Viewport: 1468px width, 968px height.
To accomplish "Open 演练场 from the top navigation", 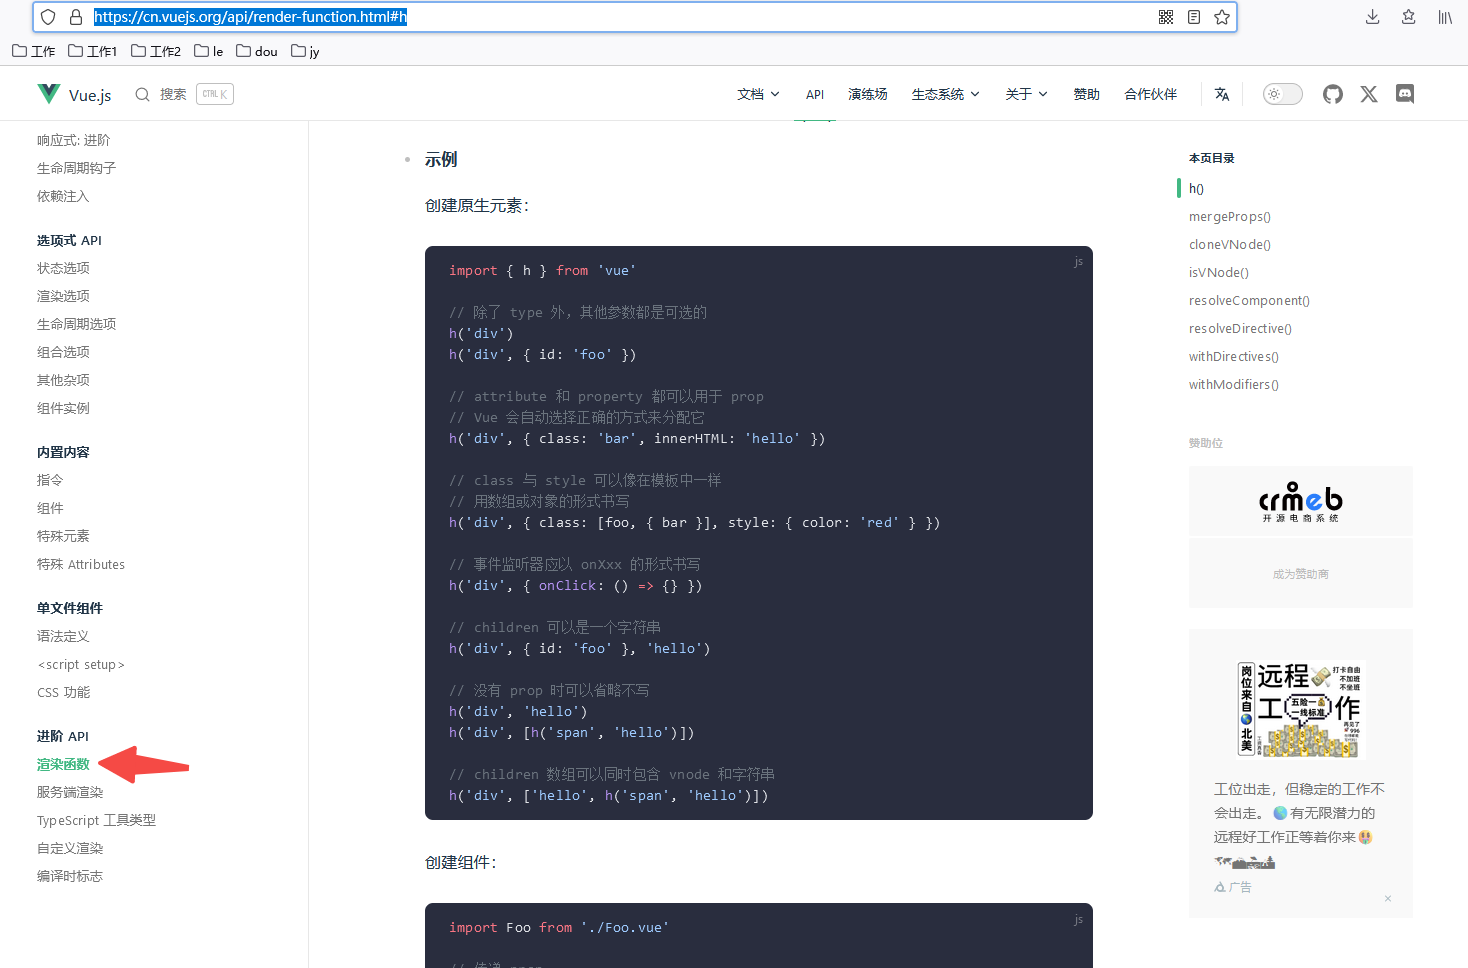I will [867, 93].
